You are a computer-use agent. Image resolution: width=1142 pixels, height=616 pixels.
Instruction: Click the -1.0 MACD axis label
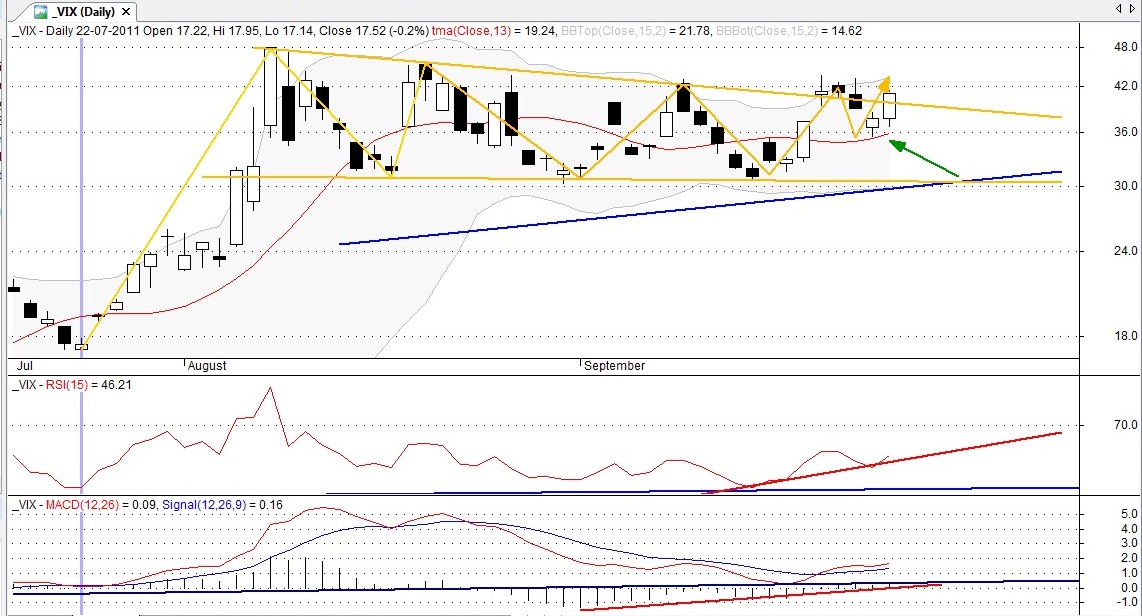tap(1127, 602)
